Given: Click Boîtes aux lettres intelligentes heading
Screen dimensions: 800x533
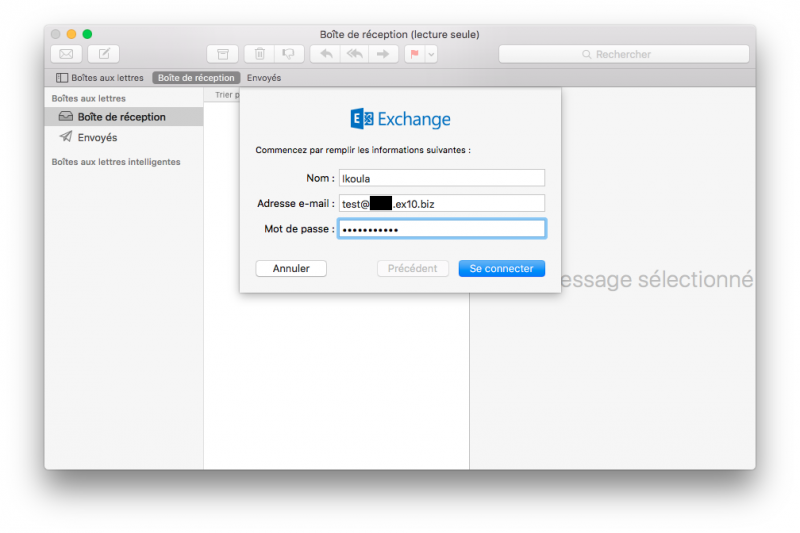Looking at the screenshot, I should 116,162.
